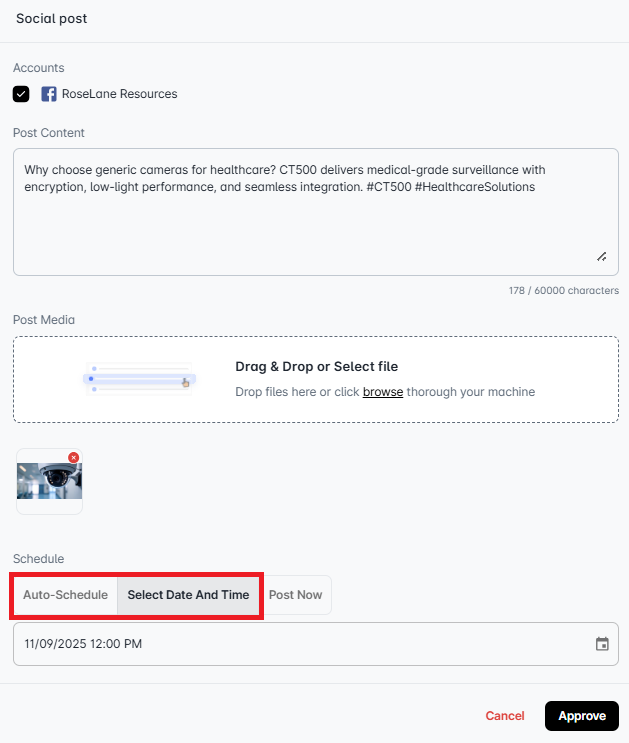This screenshot has height=743, width=629.
Task: Cancel the social post
Action: (505, 716)
